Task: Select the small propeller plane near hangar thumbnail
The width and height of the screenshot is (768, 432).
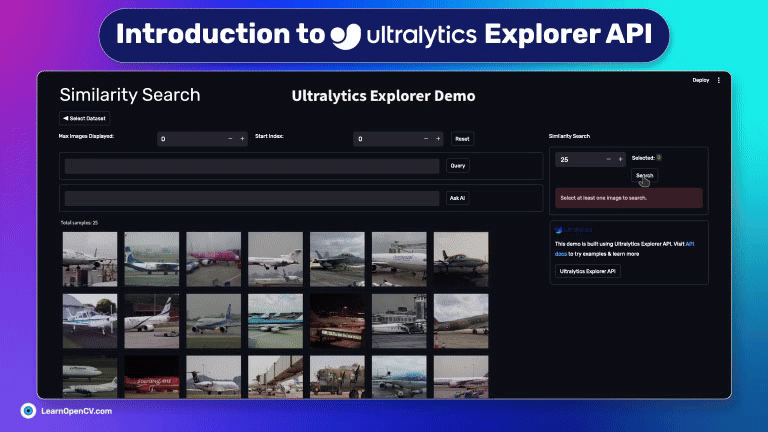Action: tap(90, 321)
